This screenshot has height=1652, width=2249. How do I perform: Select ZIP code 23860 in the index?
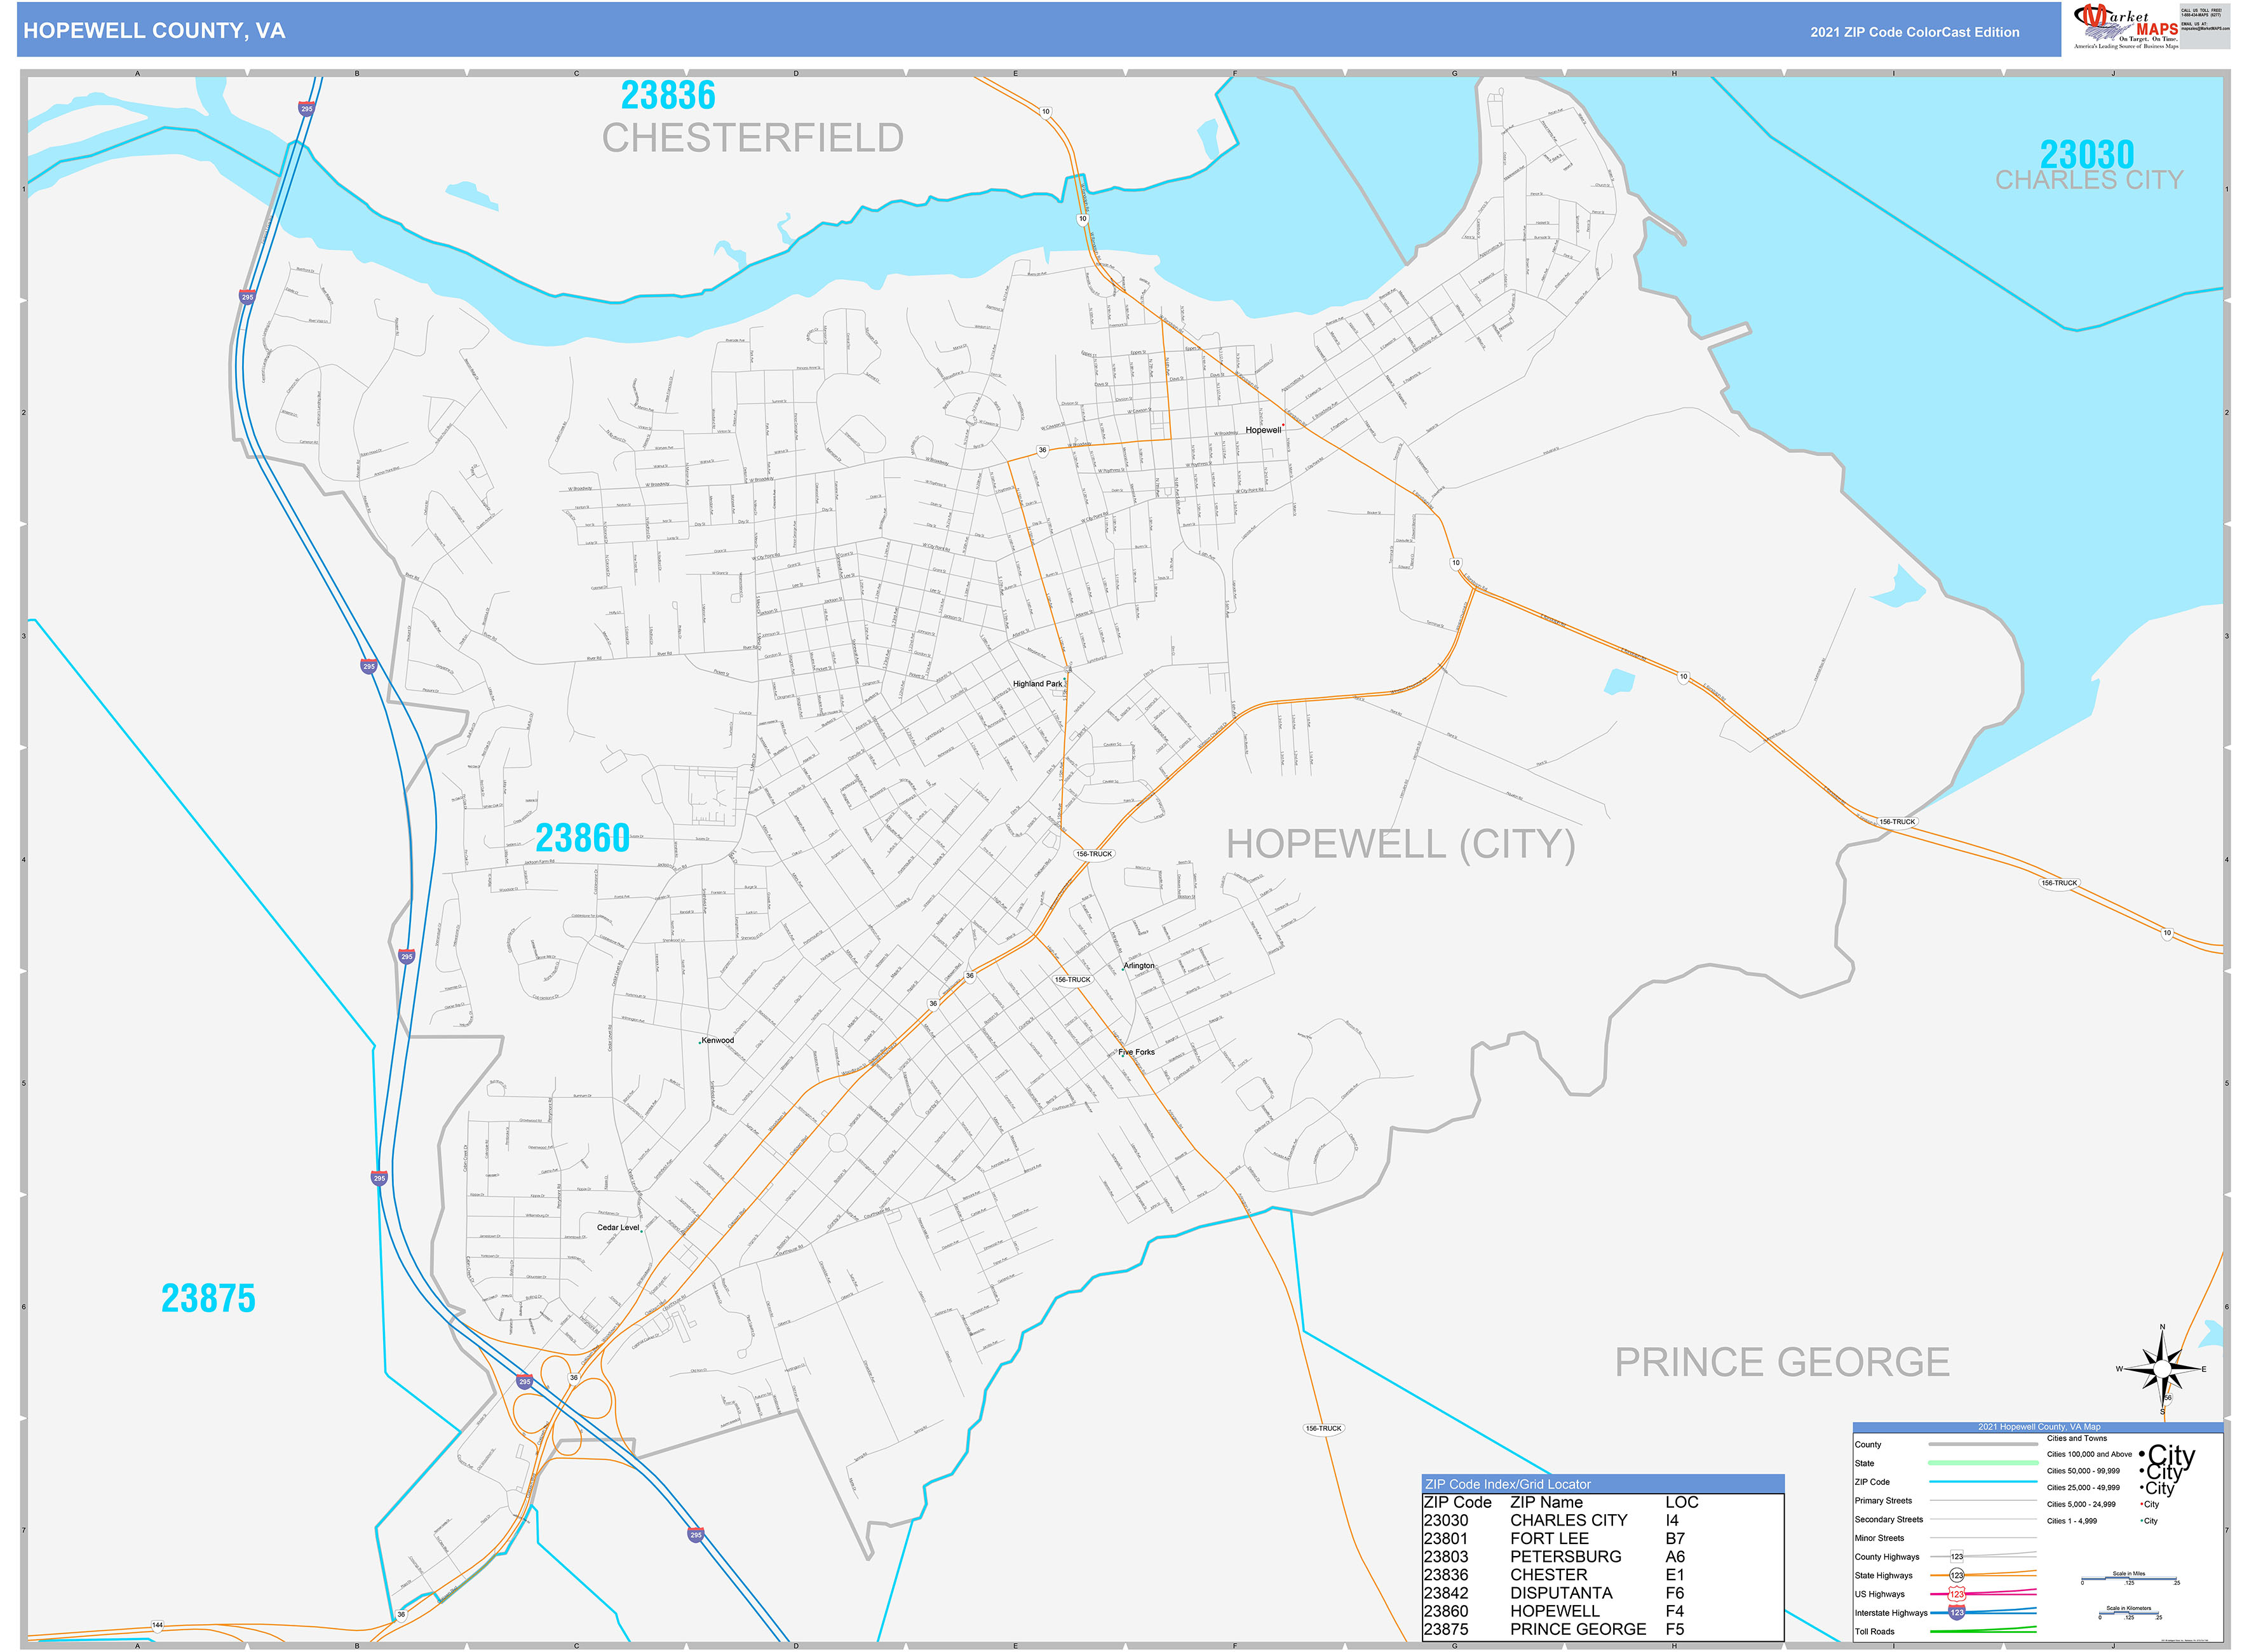1446,1610
